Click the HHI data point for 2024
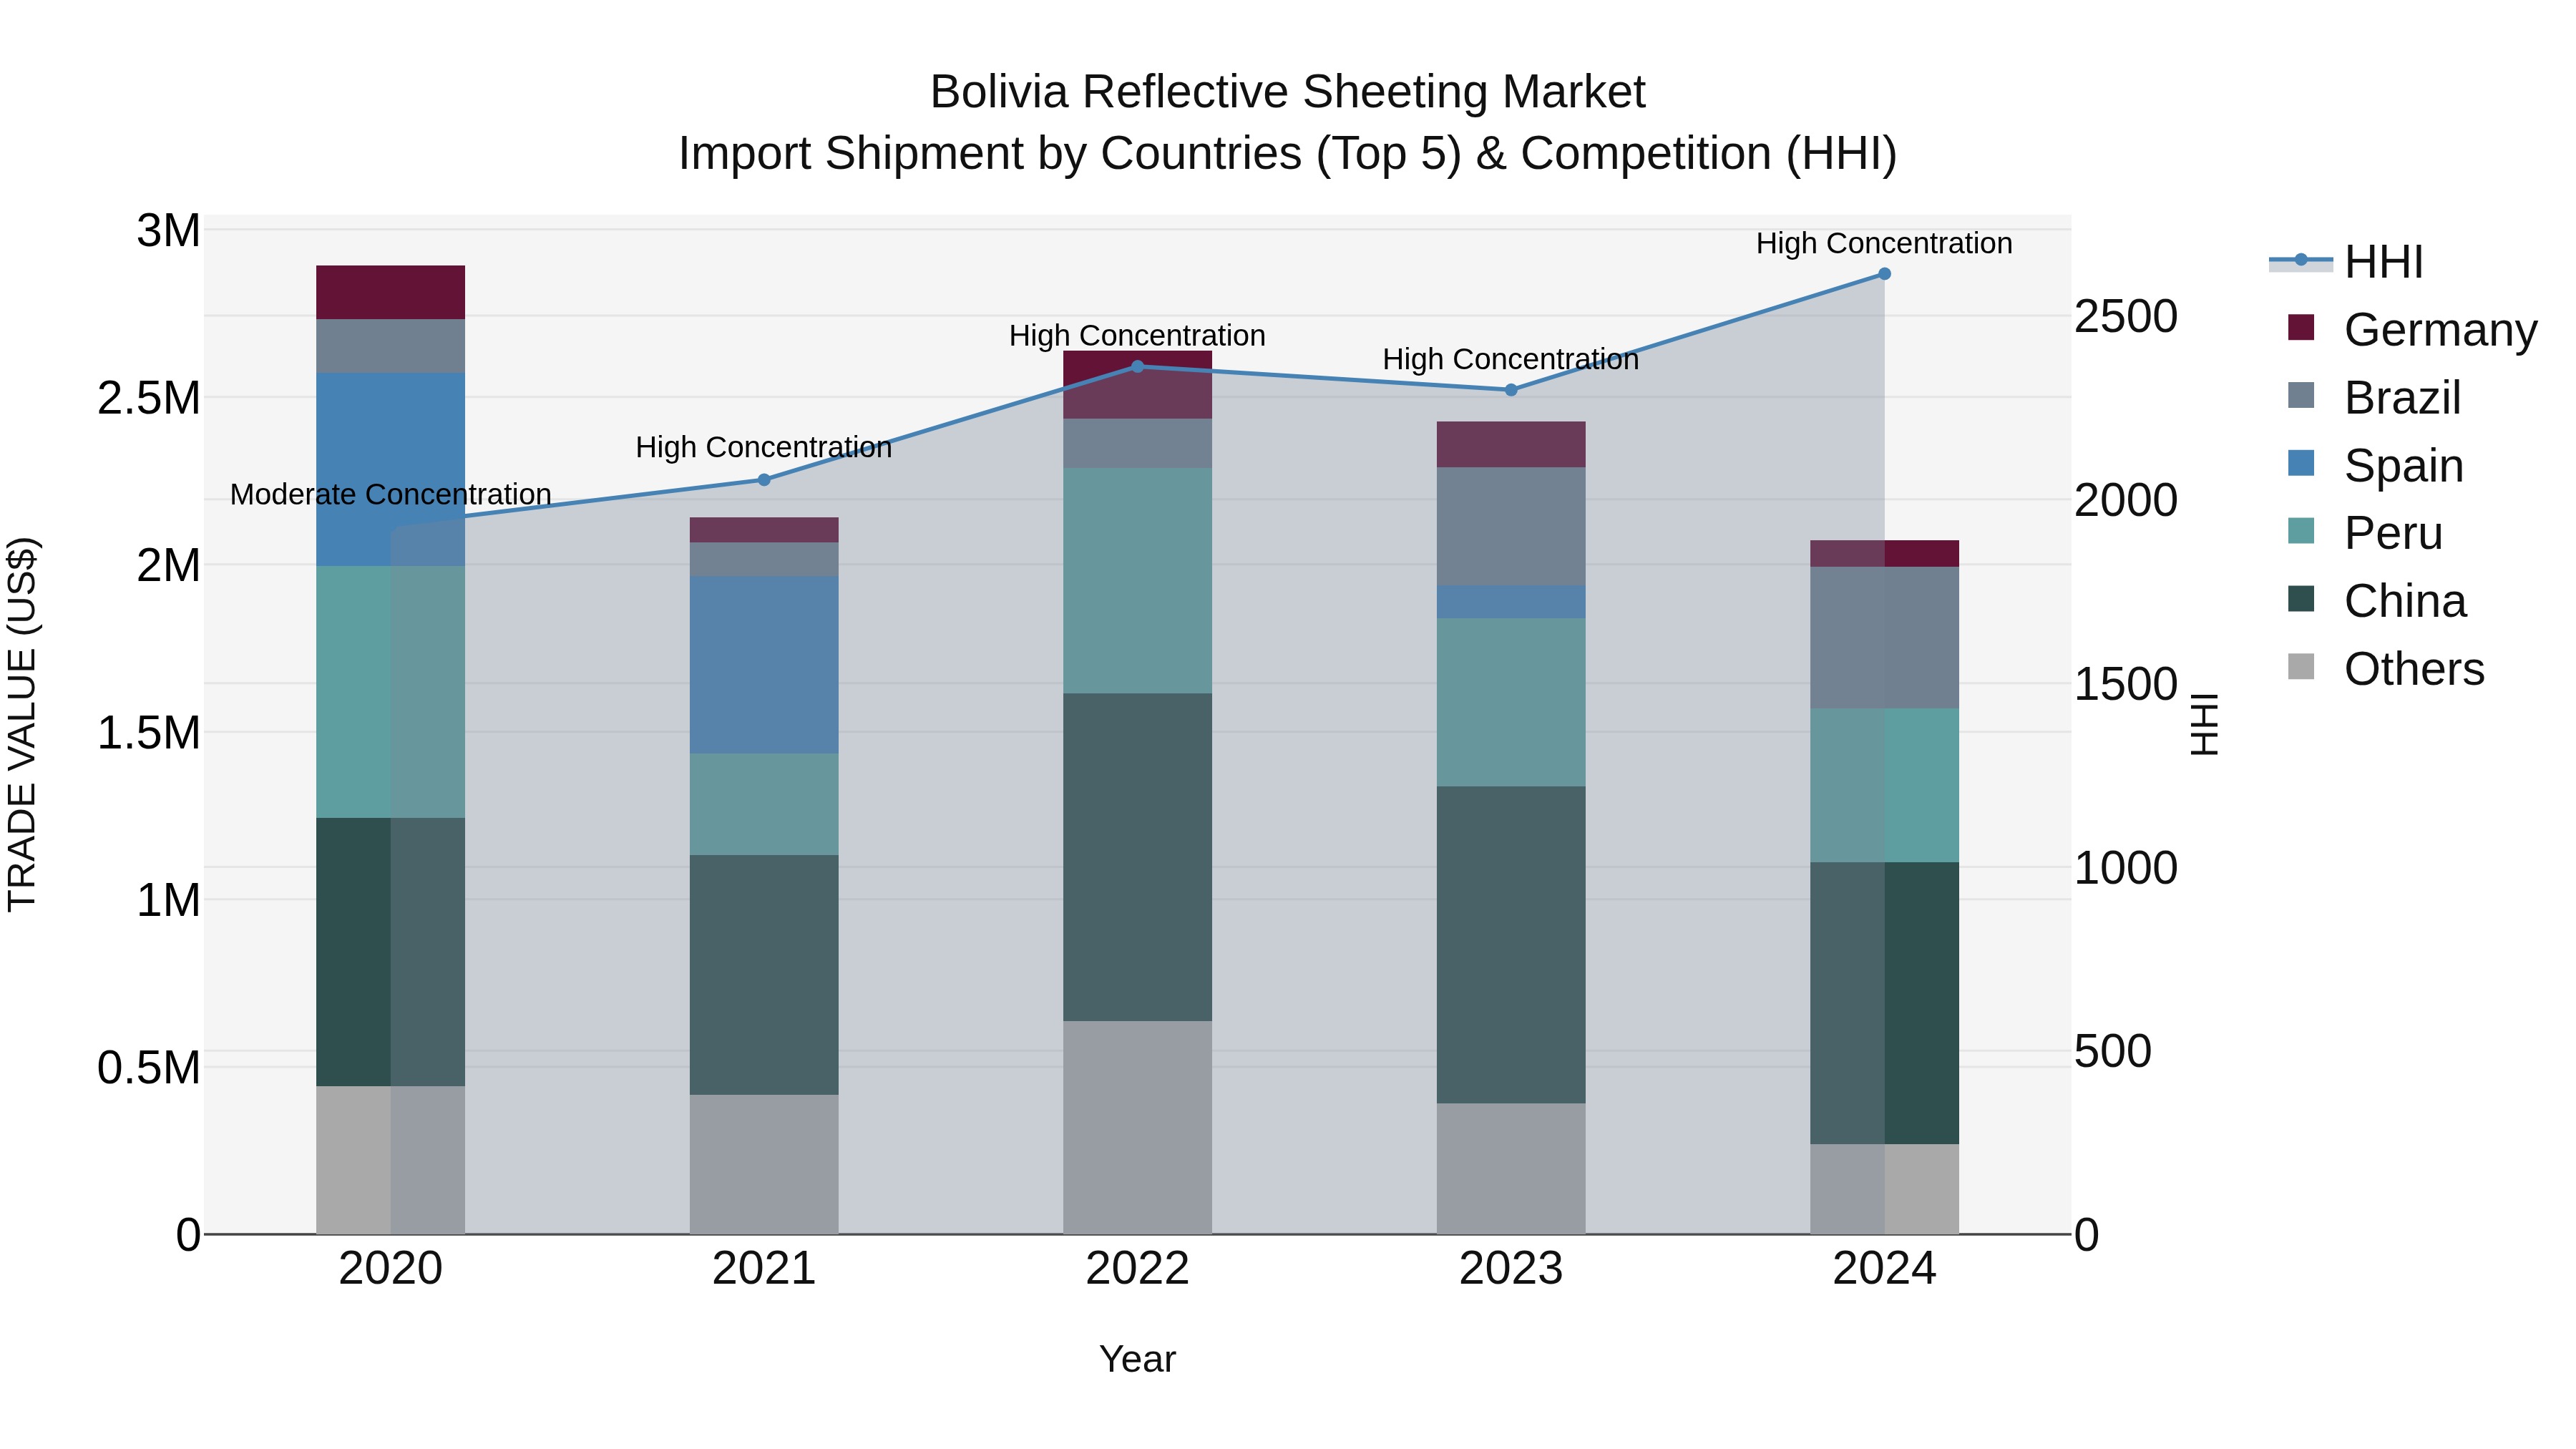 (x=1884, y=274)
